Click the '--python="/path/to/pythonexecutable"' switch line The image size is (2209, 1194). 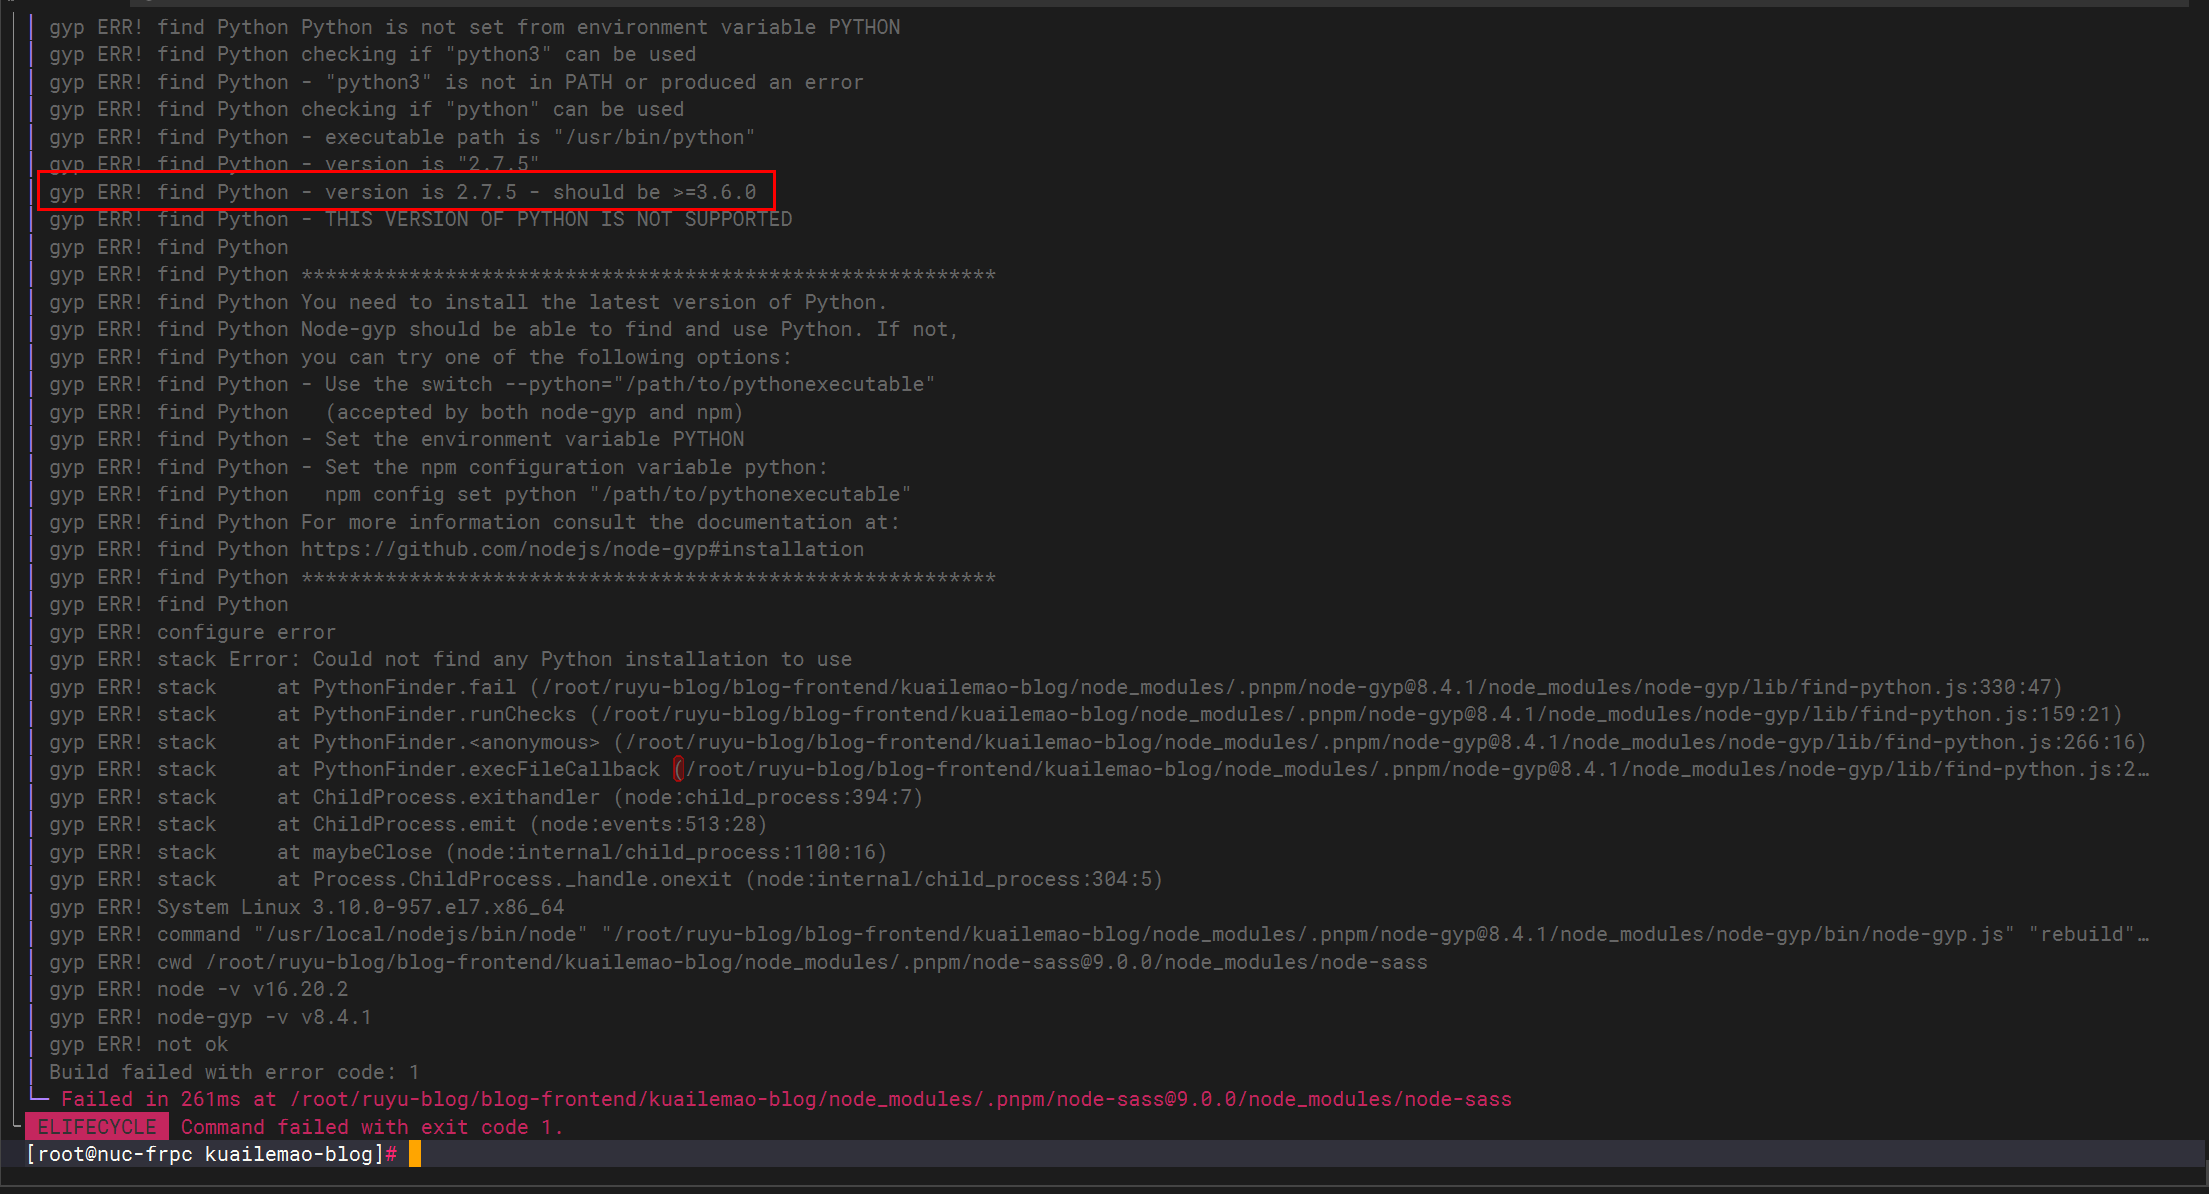point(492,384)
